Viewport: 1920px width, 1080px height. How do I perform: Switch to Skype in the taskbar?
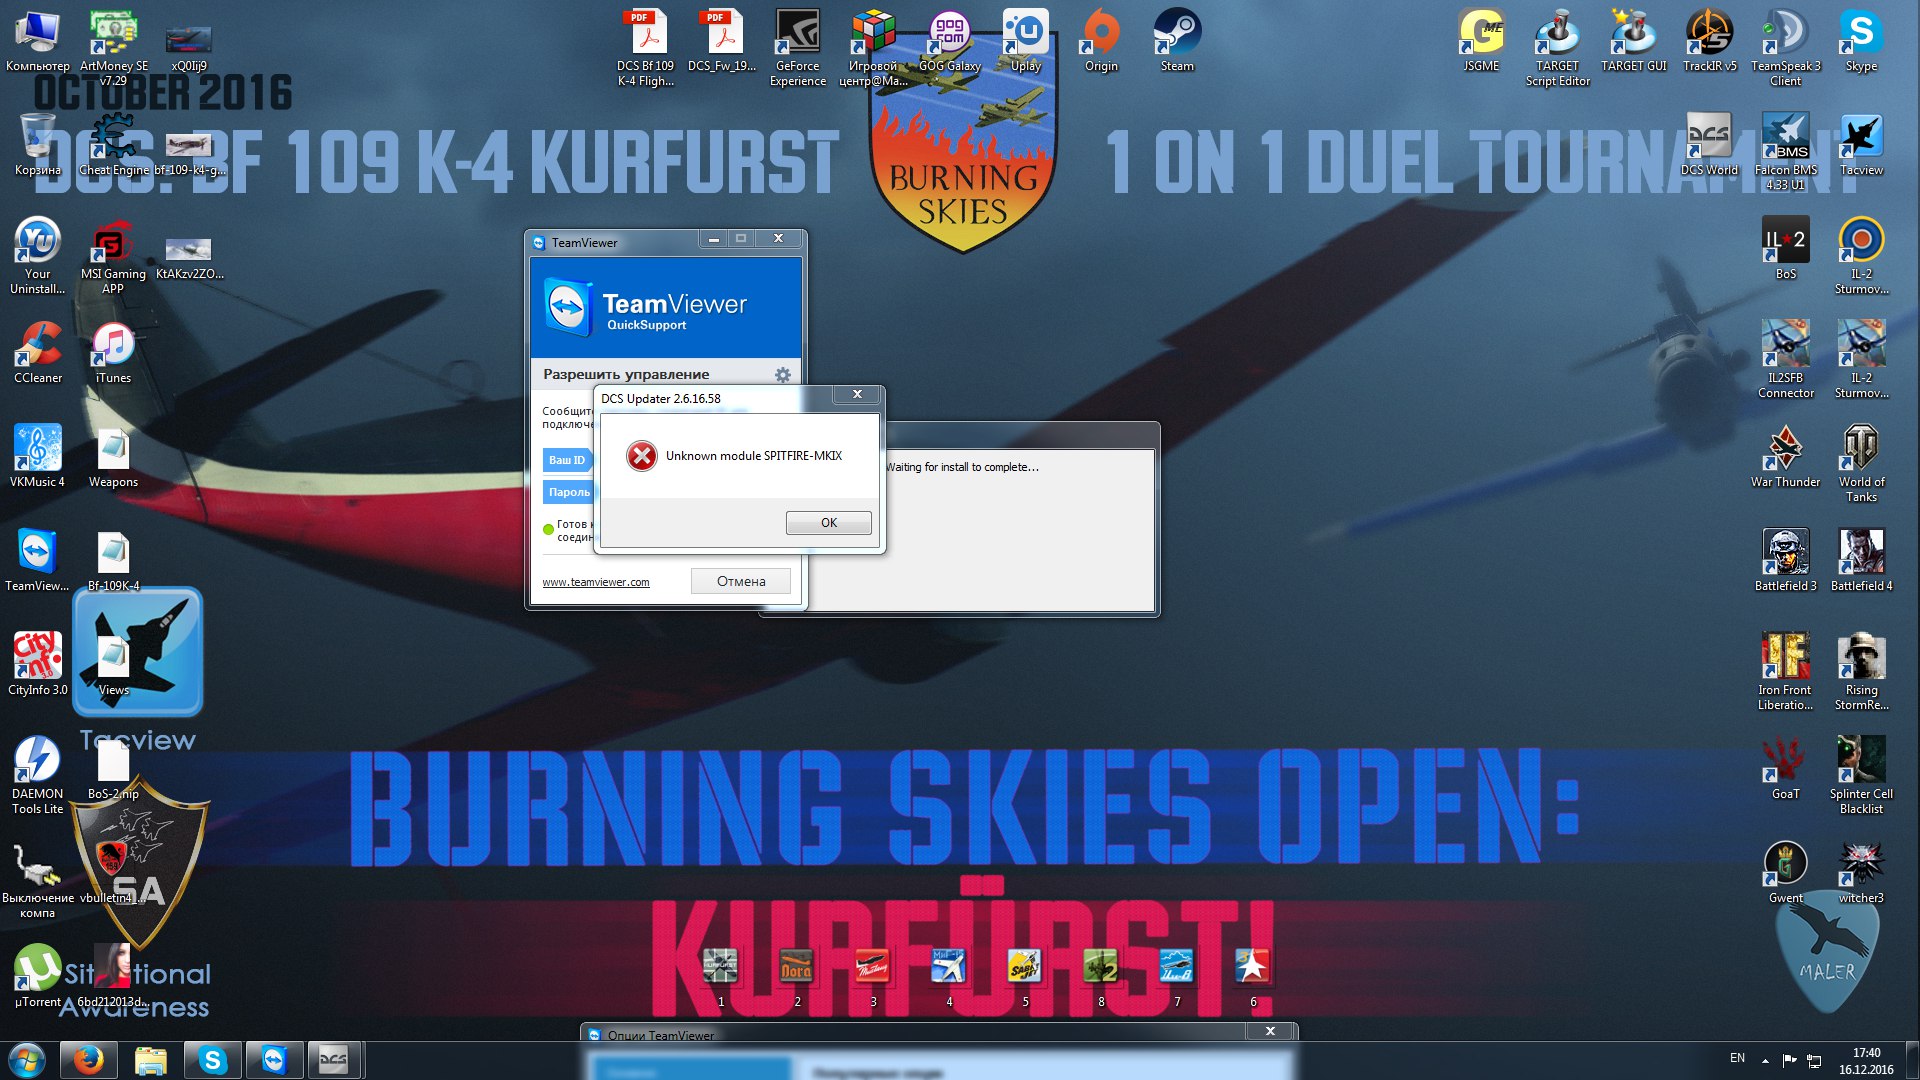click(x=213, y=1060)
